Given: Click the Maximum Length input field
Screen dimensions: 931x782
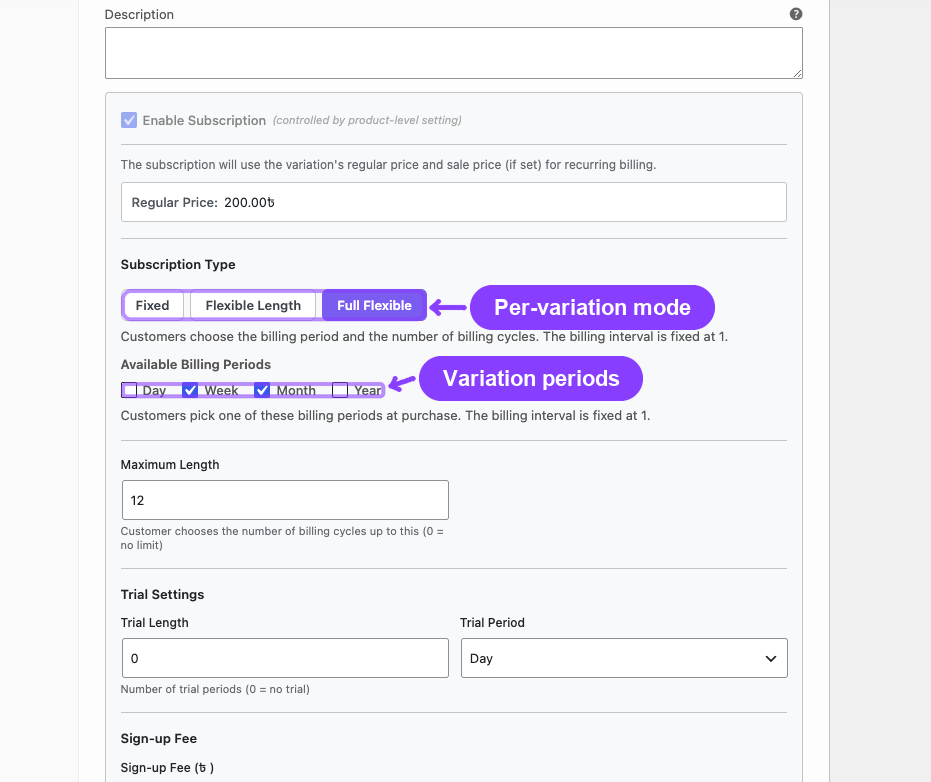Looking at the screenshot, I should (x=285, y=500).
